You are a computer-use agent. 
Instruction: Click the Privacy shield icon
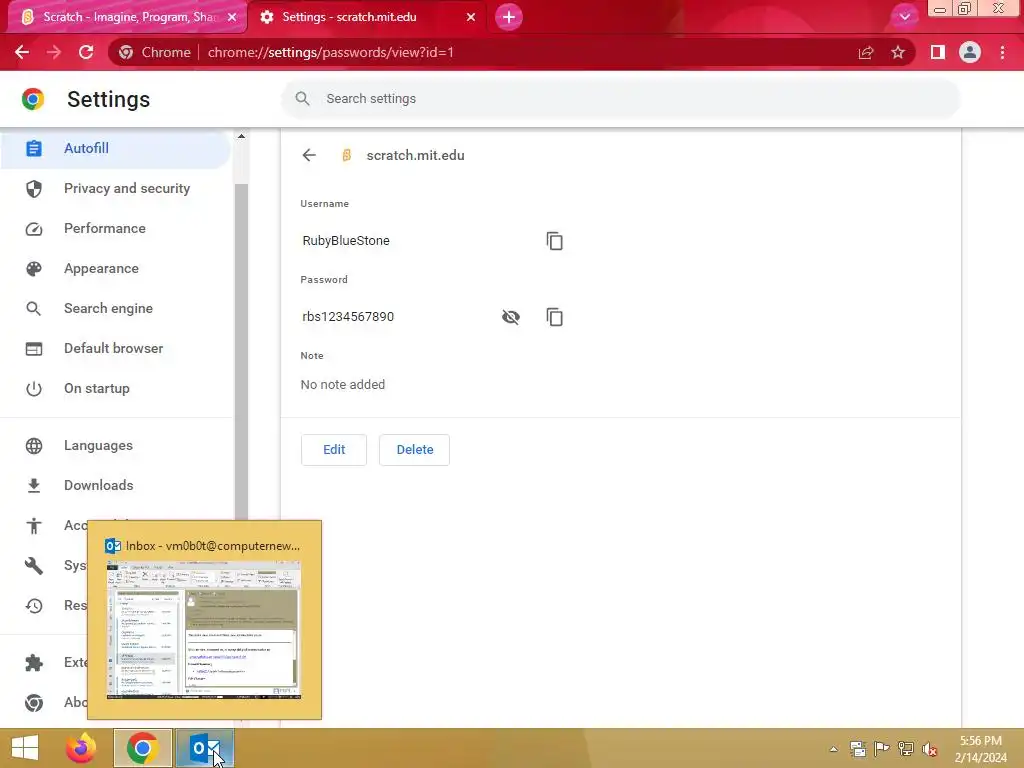[34, 189]
